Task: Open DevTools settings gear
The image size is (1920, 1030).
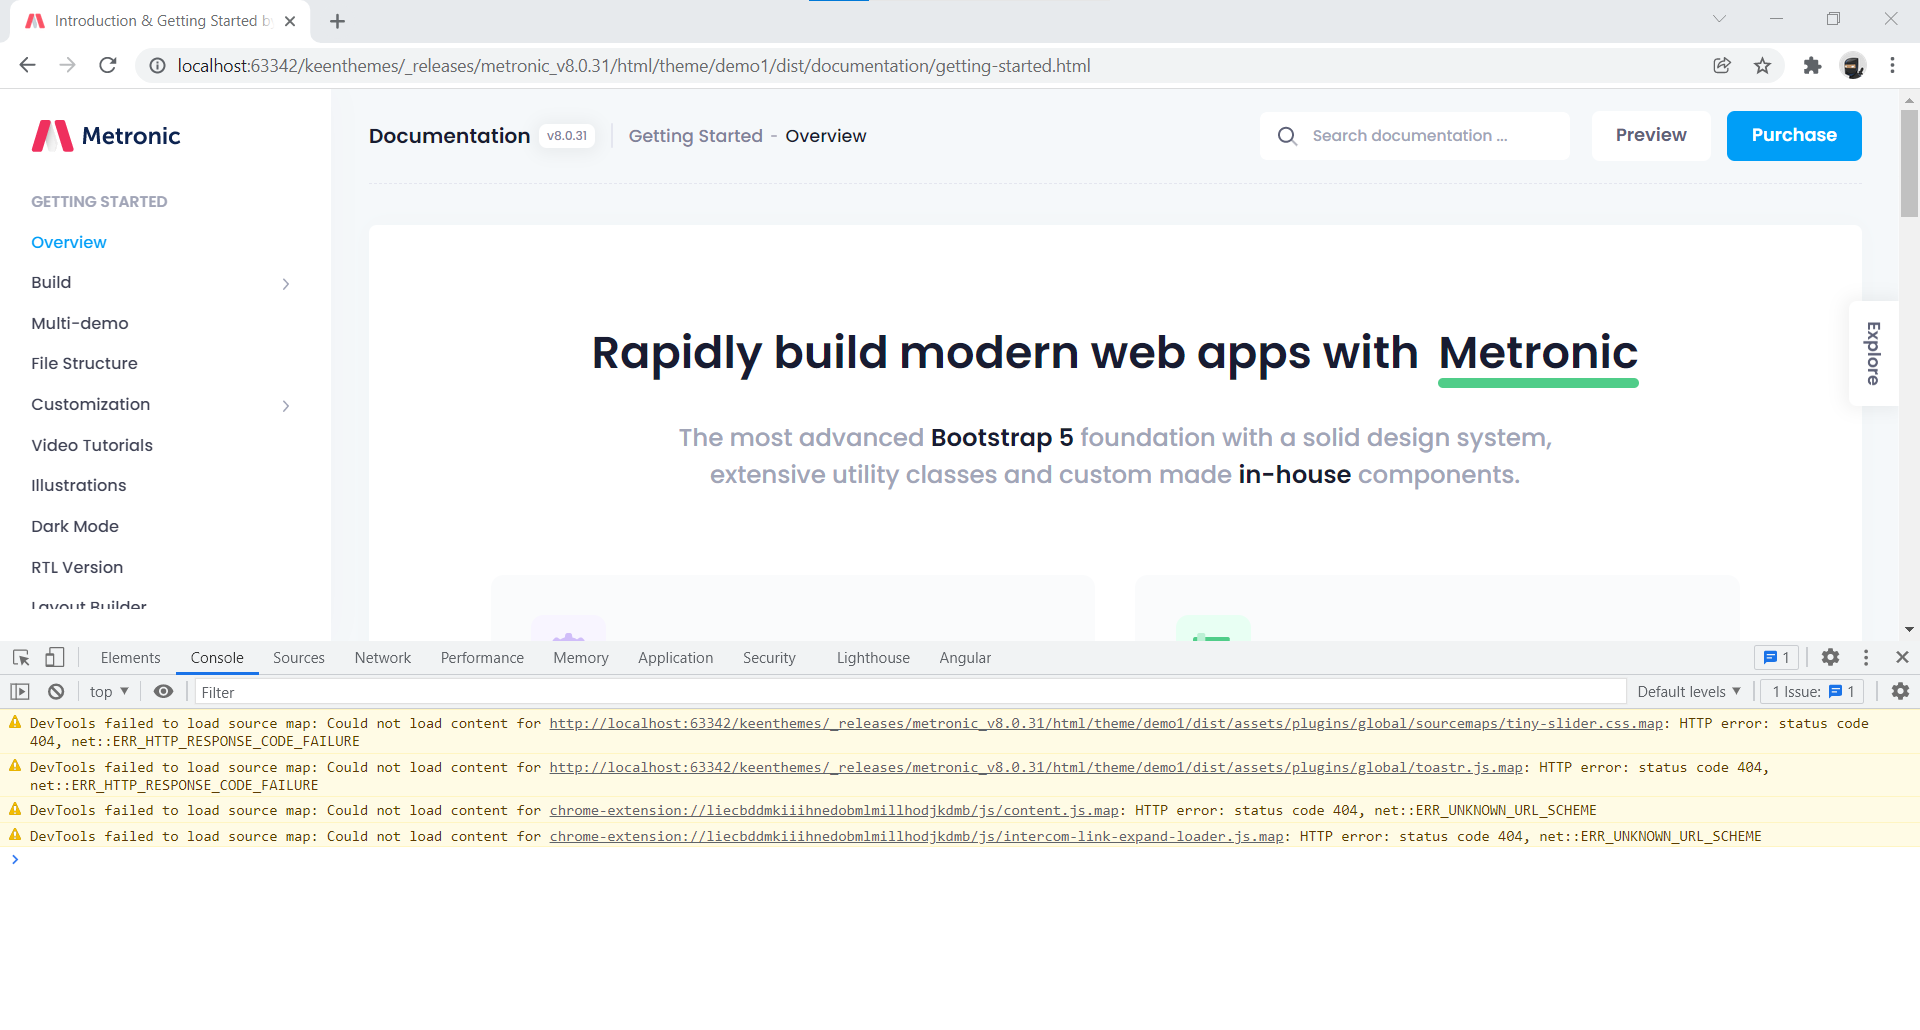Action: [x=1830, y=657]
